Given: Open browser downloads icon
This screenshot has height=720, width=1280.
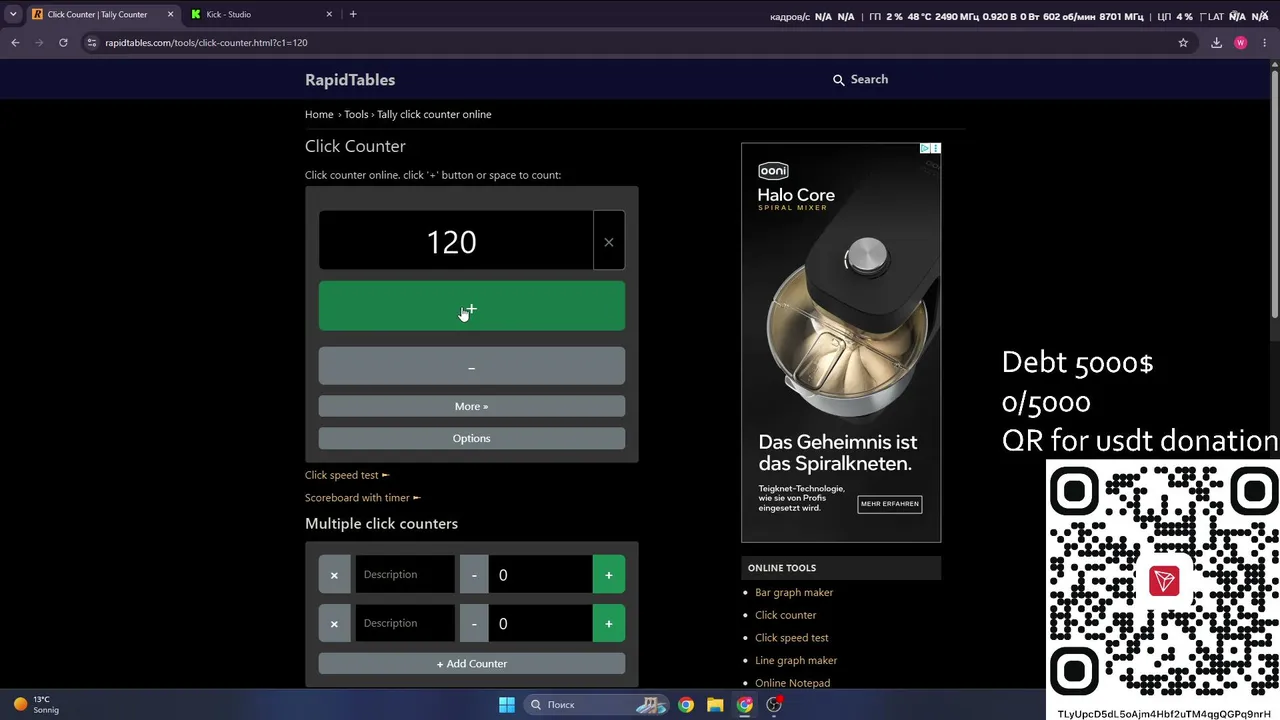Looking at the screenshot, I should pyautogui.click(x=1216, y=43).
